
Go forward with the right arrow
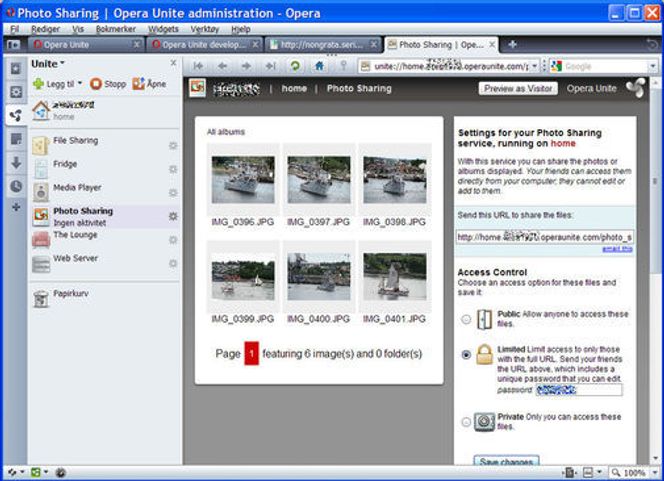click(x=246, y=66)
